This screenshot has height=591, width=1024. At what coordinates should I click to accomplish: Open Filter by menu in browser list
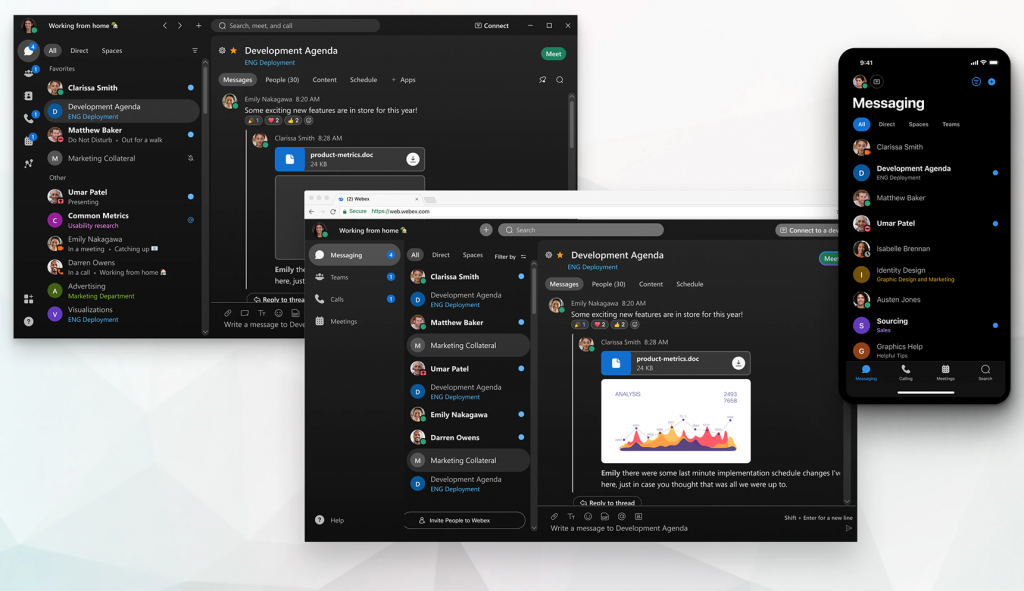click(x=510, y=257)
